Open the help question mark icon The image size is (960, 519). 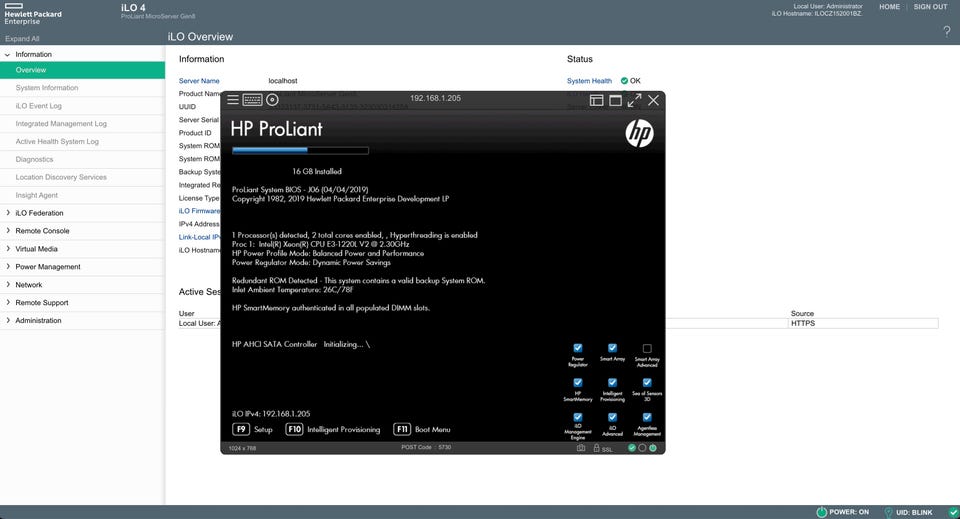[x=947, y=32]
